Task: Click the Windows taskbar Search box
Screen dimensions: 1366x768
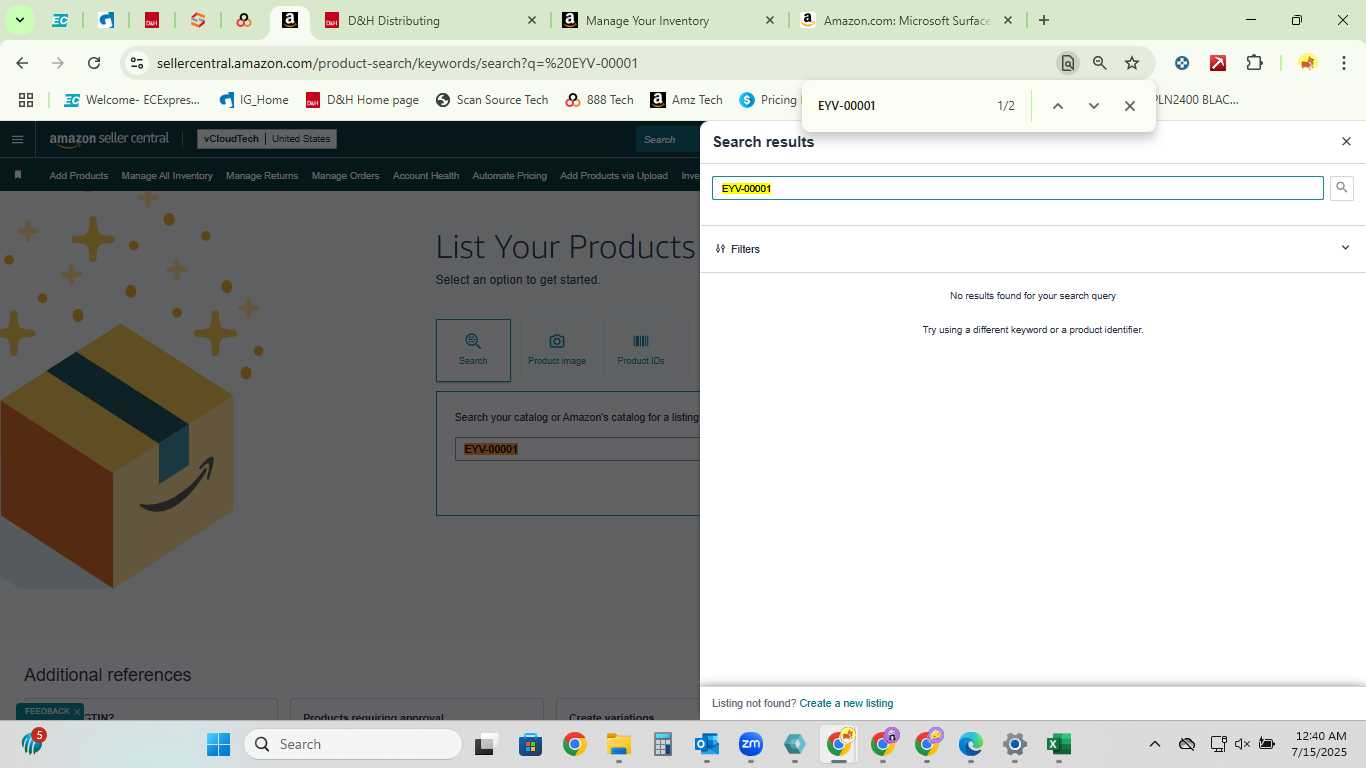Action: [x=353, y=744]
